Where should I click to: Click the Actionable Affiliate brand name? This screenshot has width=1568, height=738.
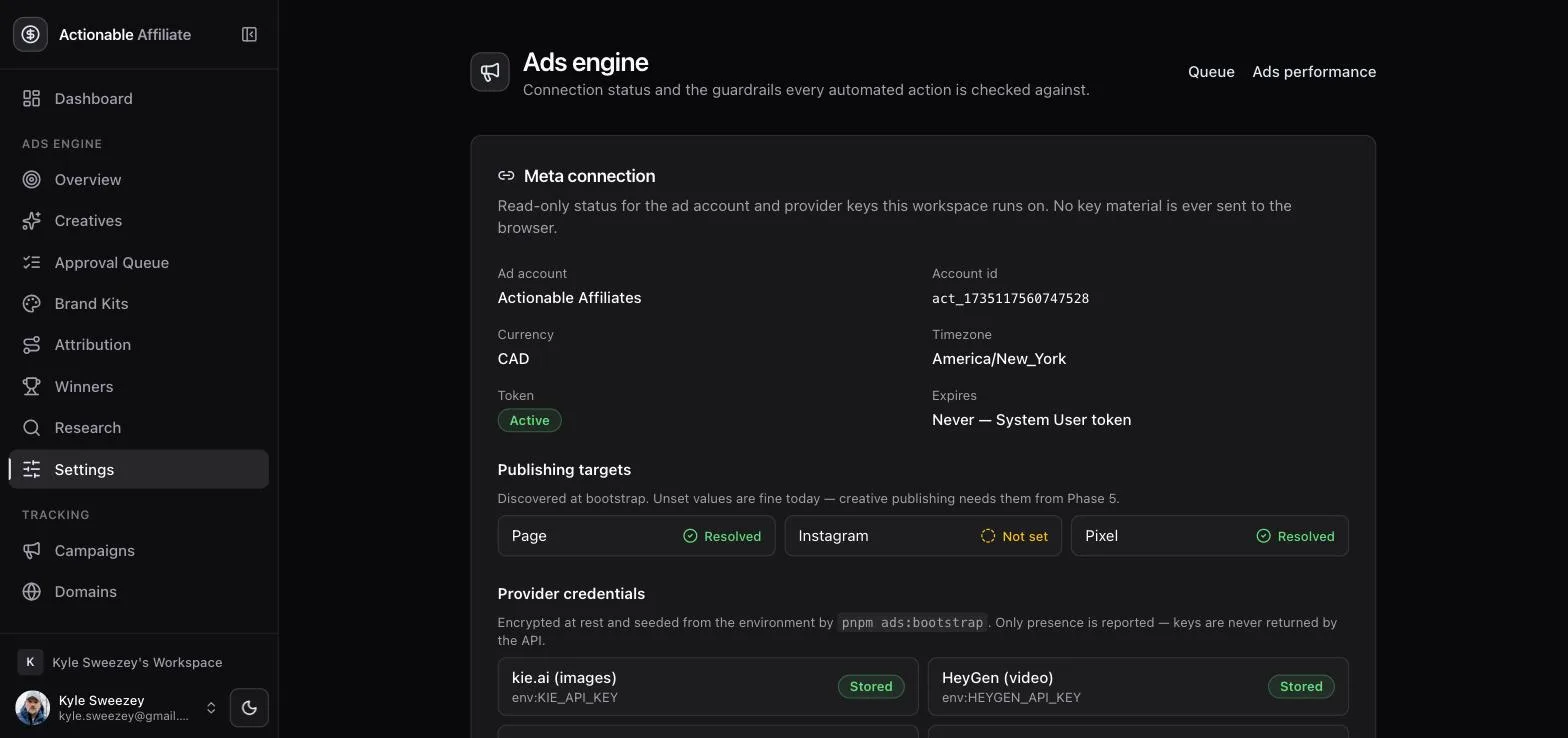[125, 34]
